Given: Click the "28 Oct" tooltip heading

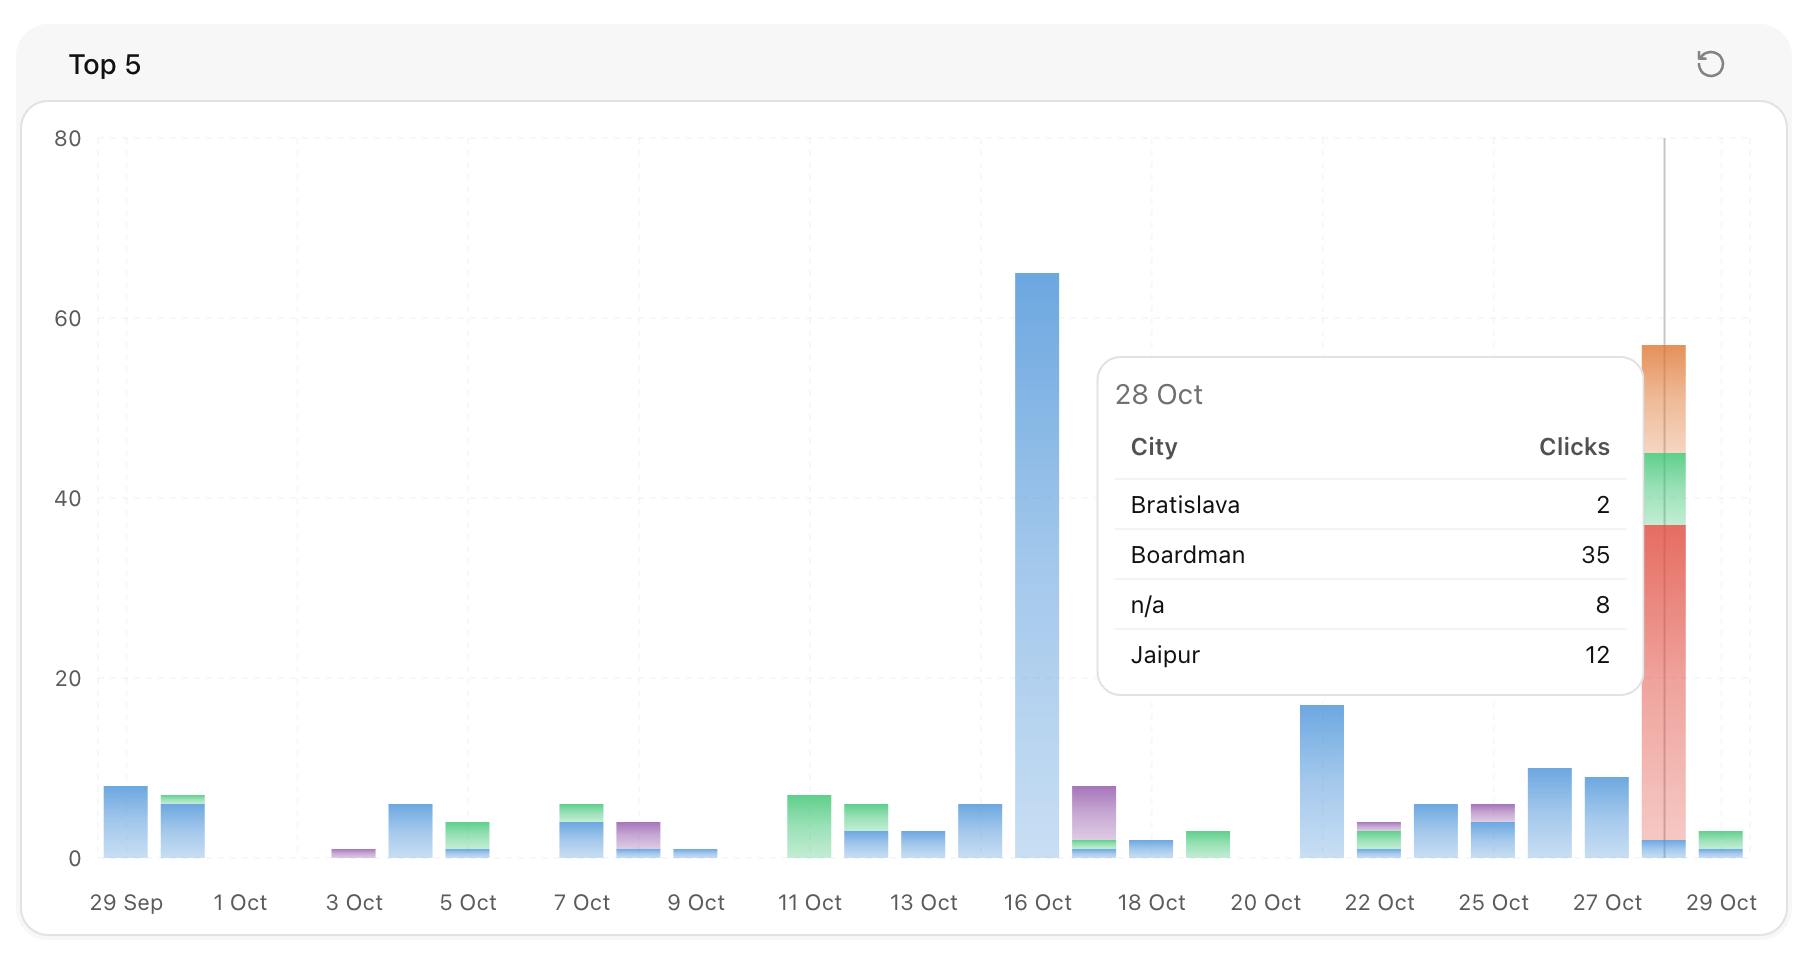Looking at the screenshot, I should point(1159,395).
